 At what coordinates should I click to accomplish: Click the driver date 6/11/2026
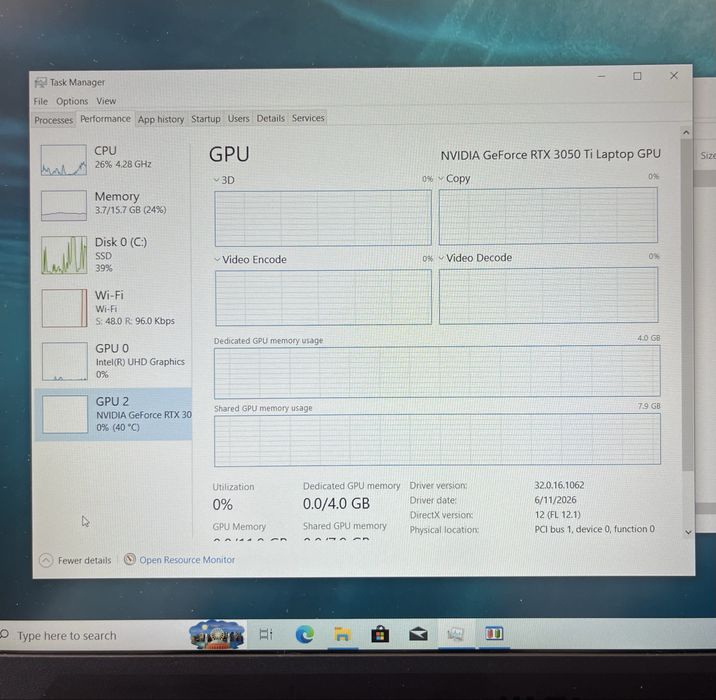555,500
